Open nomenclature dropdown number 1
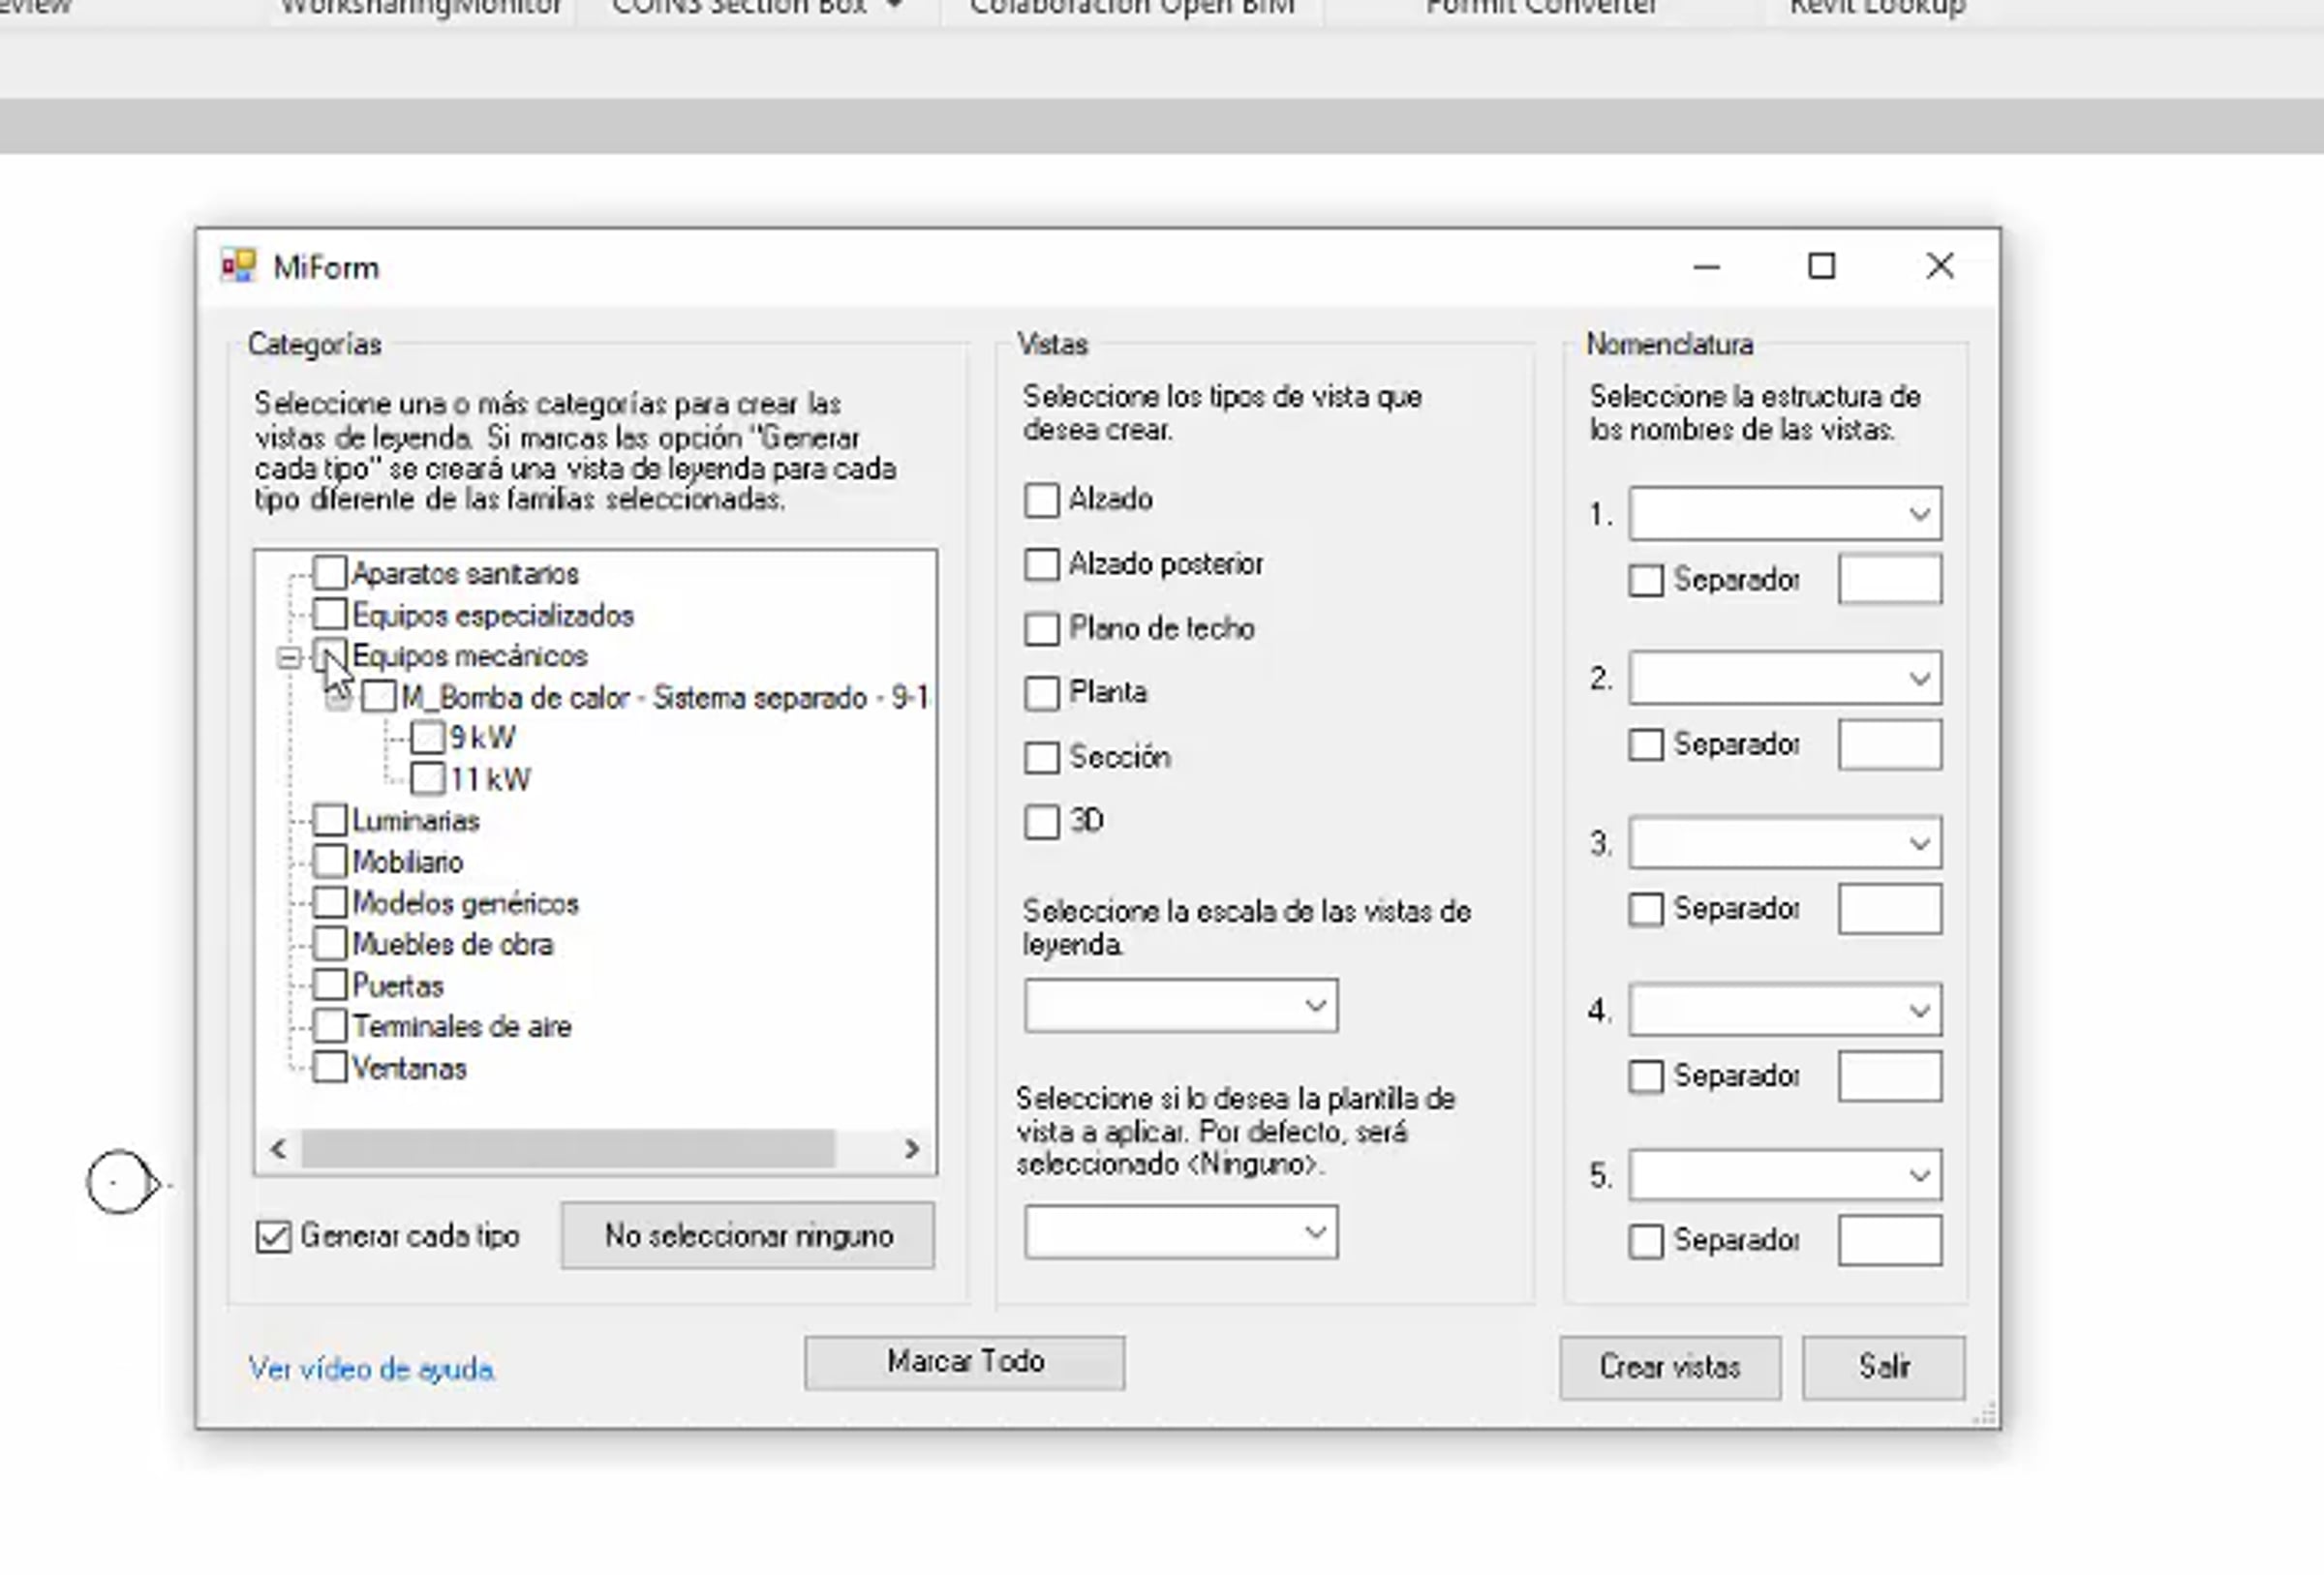Image resolution: width=2324 pixels, height=1575 pixels. [x=1785, y=514]
